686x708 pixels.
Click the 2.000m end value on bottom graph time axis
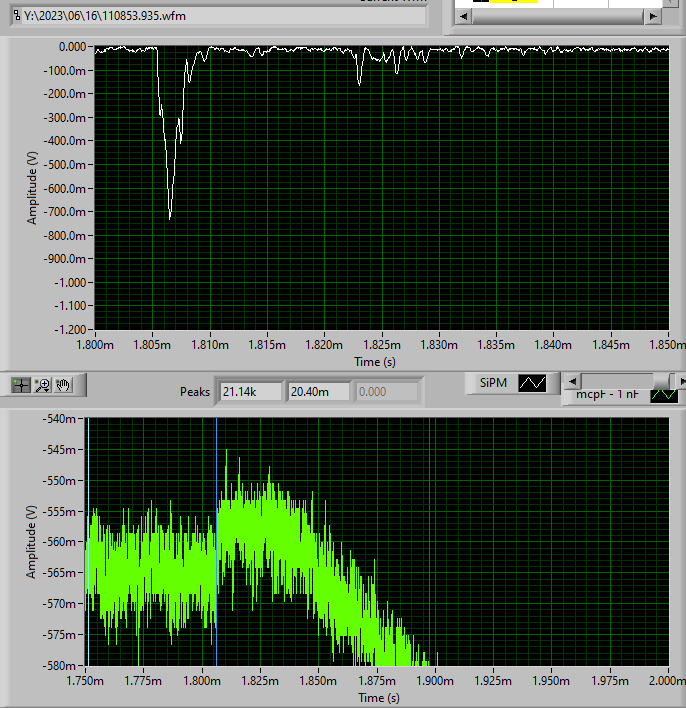665,681
